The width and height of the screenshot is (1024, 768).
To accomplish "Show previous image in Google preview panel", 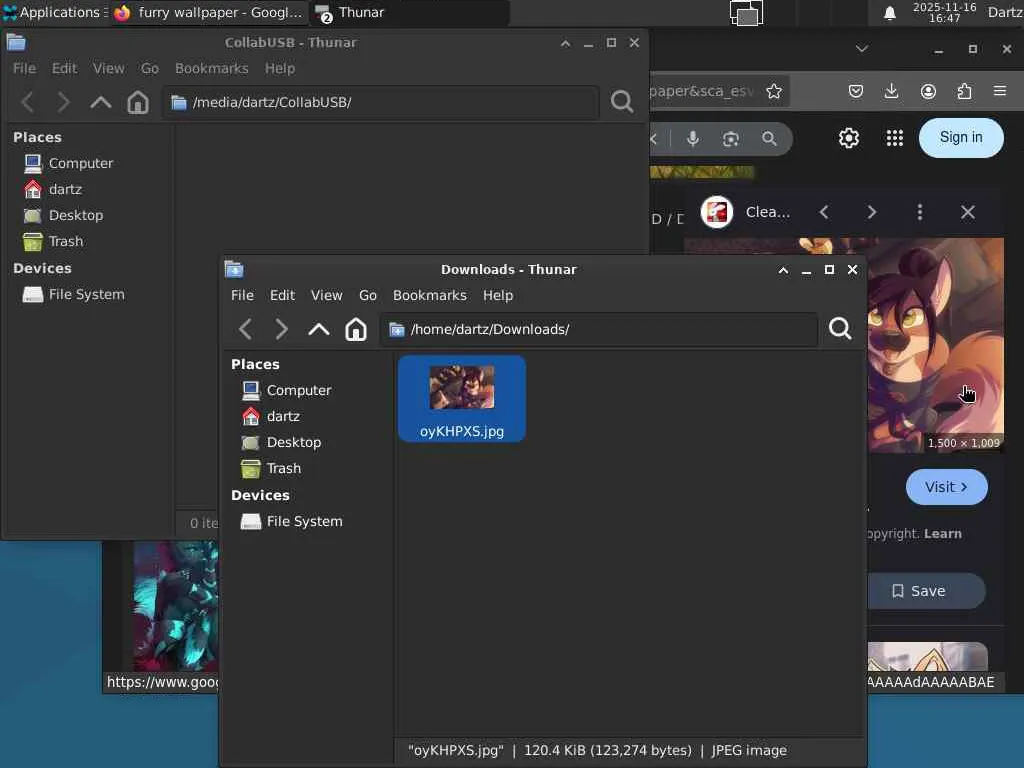I will (x=824, y=212).
